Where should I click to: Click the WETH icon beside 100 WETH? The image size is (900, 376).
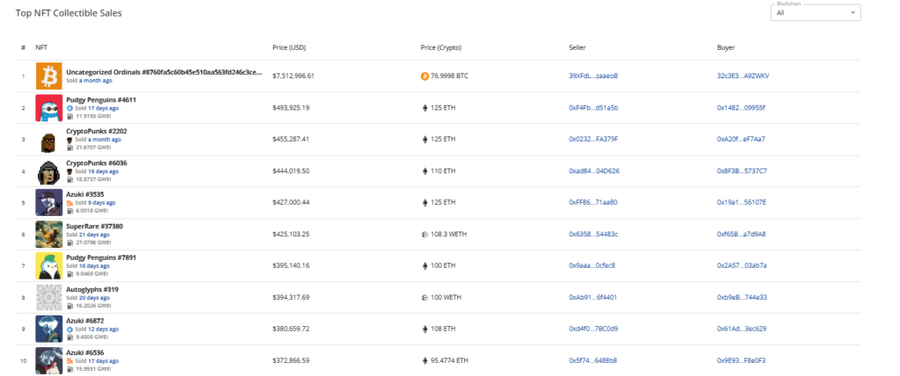(x=425, y=297)
